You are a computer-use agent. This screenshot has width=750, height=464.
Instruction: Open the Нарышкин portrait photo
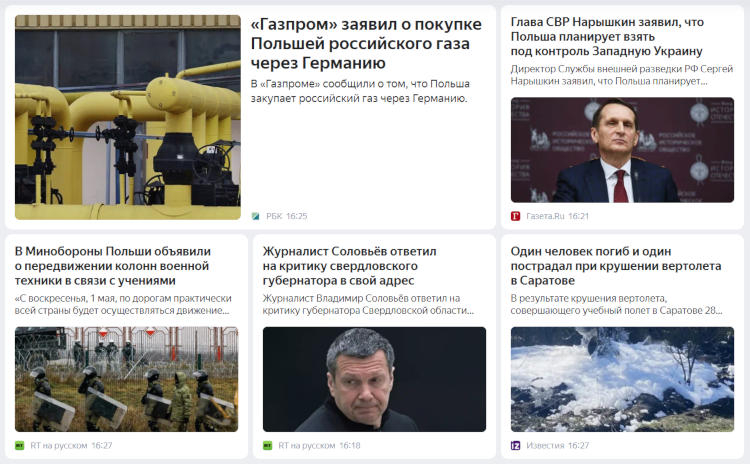point(622,150)
